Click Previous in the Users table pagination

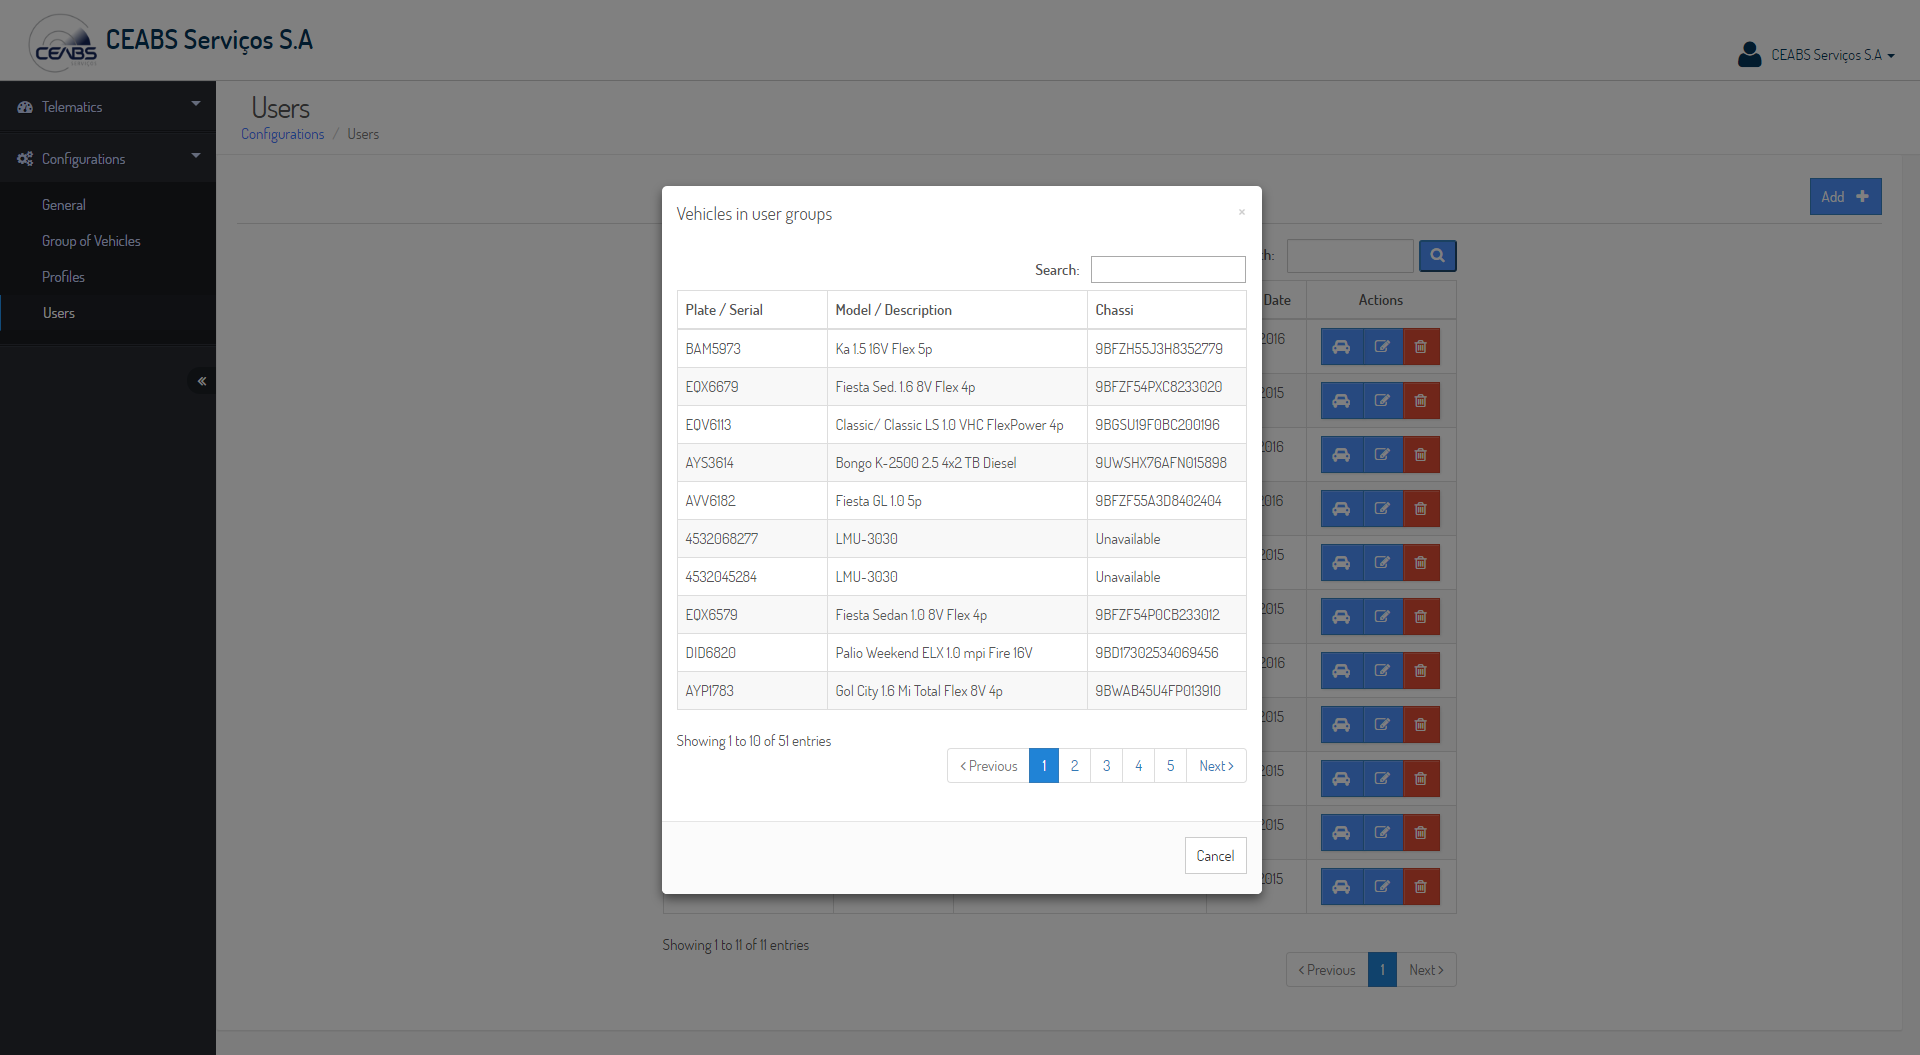(1327, 970)
